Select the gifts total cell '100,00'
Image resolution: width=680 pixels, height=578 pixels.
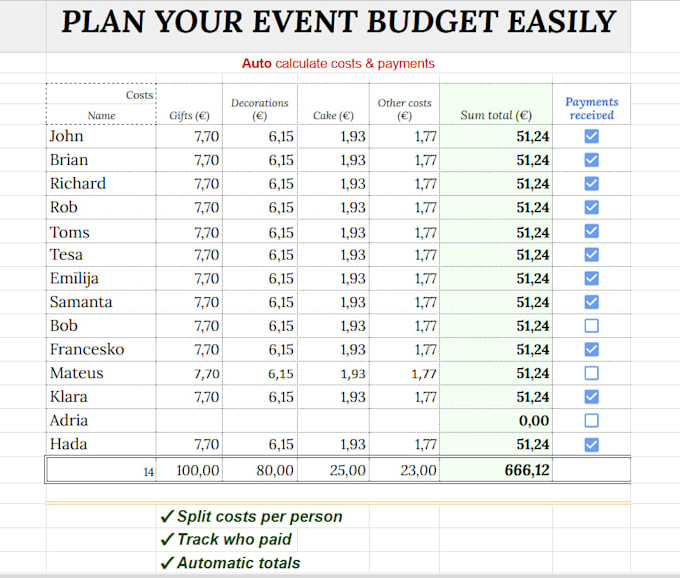tap(189, 470)
